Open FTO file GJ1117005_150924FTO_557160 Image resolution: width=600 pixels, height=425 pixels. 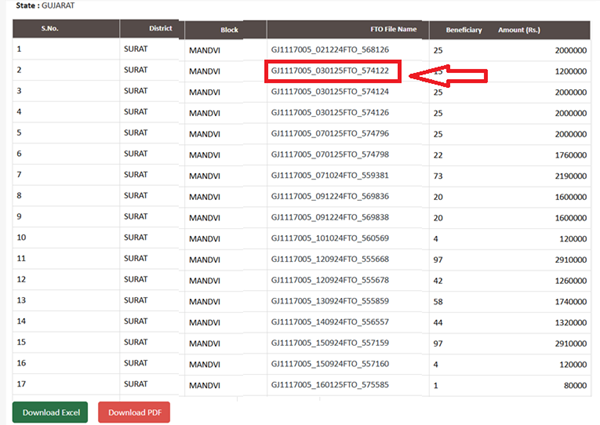(x=330, y=364)
